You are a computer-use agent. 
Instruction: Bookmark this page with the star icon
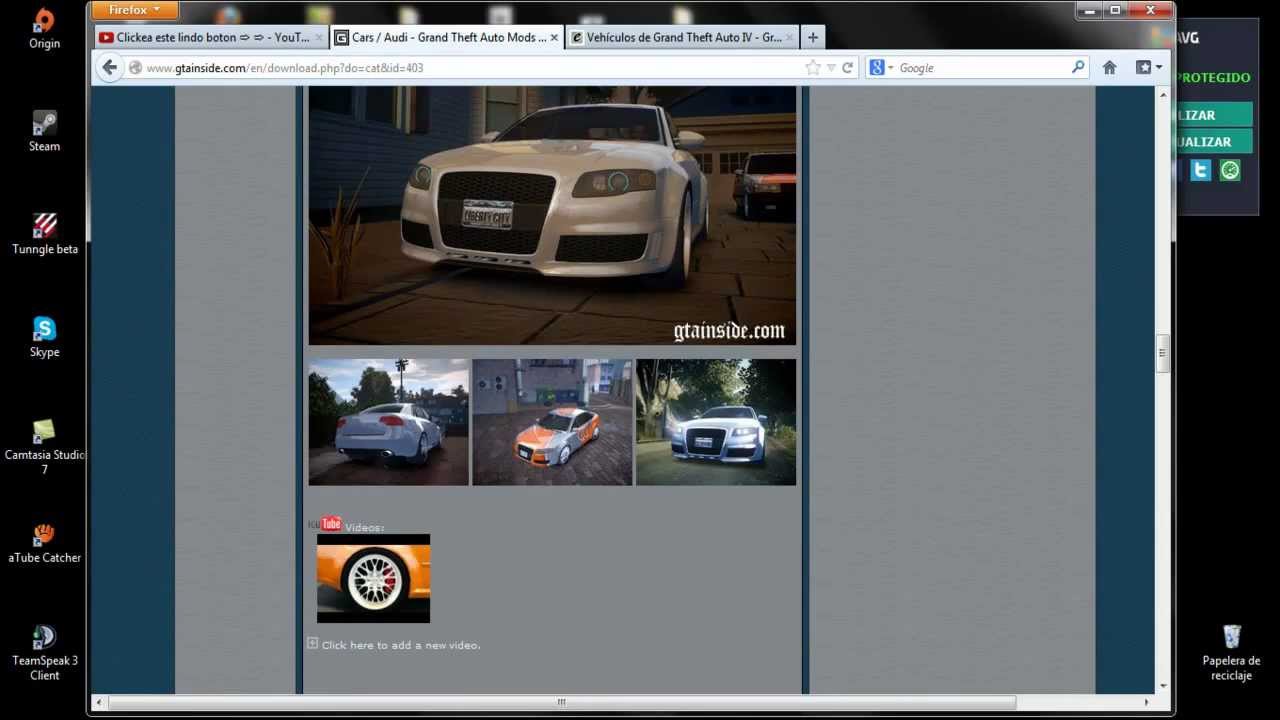pos(813,68)
